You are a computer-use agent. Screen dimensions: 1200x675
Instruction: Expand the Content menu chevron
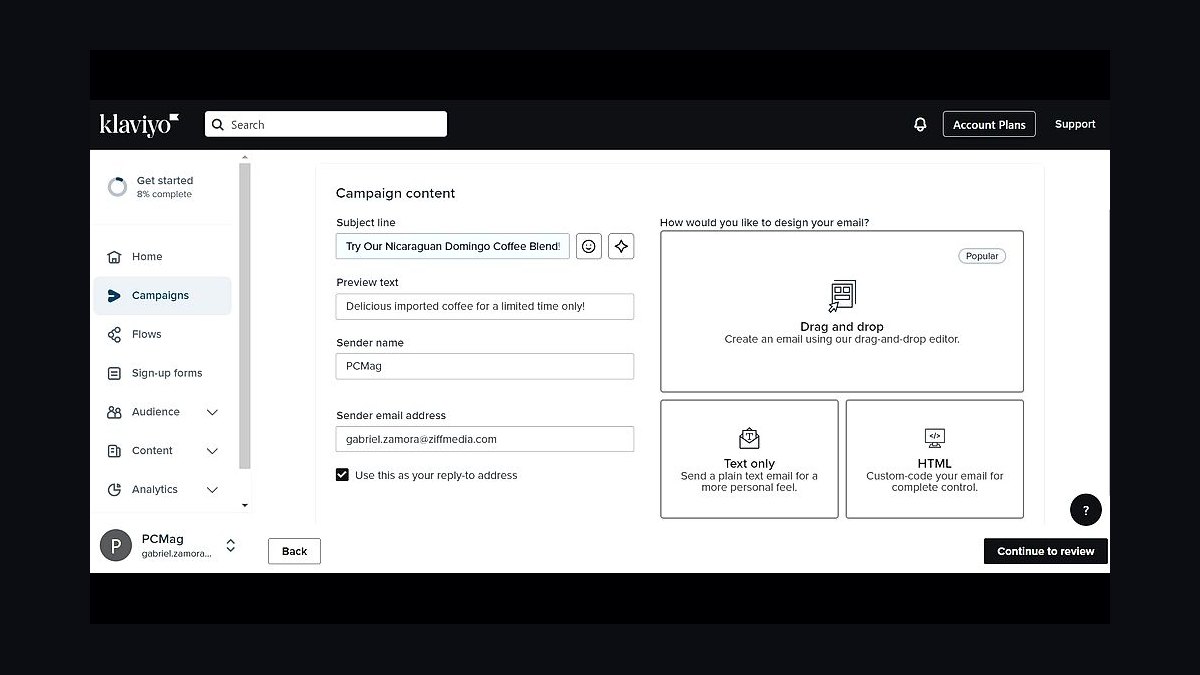tap(212, 451)
